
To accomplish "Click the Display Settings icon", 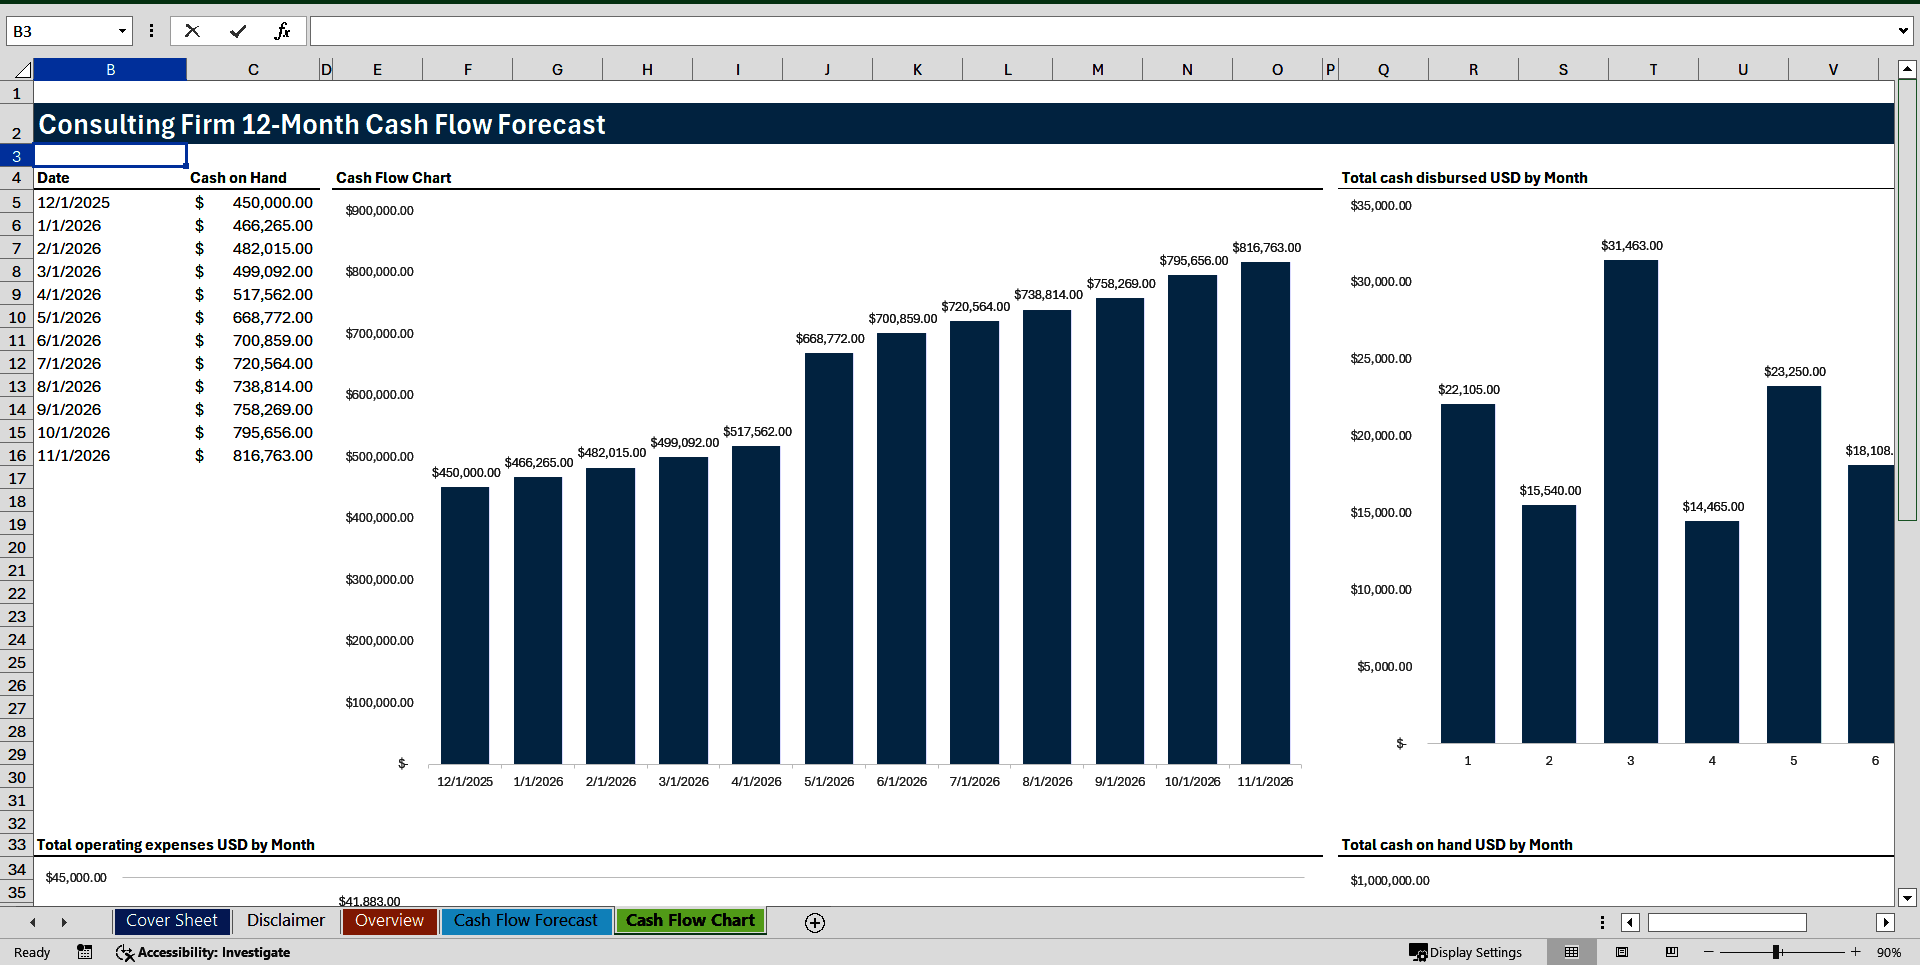I will point(1467,952).
